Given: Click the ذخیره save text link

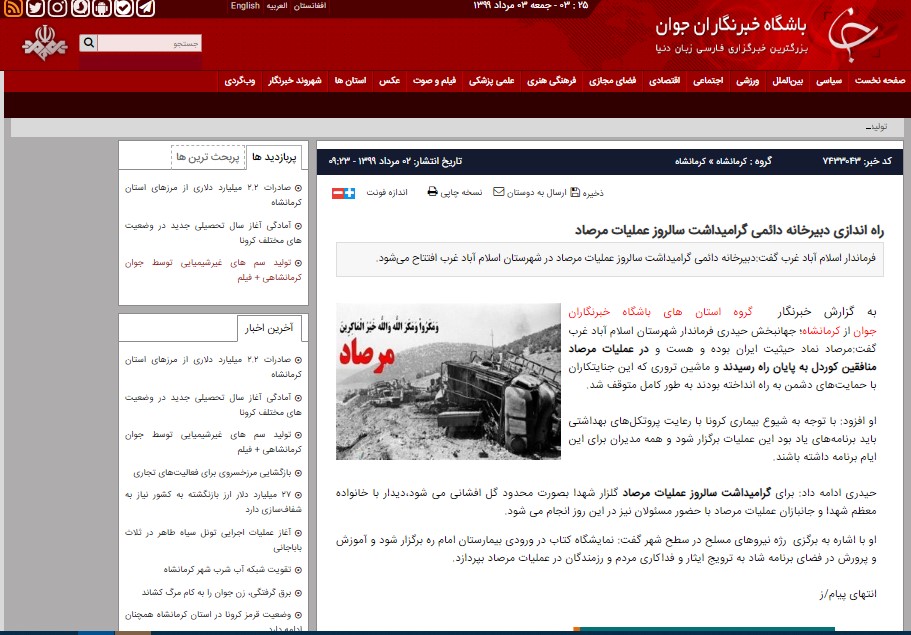Looking at the screenshot, I should coord(593,193).
